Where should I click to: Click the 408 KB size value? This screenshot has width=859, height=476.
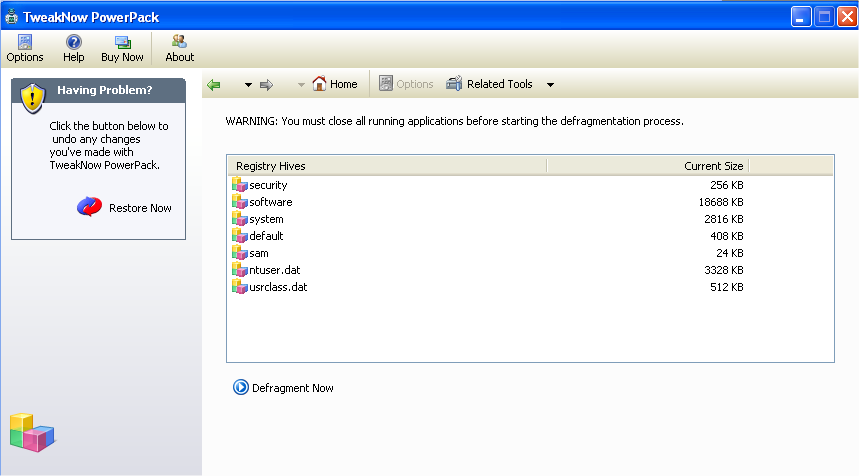726,236
